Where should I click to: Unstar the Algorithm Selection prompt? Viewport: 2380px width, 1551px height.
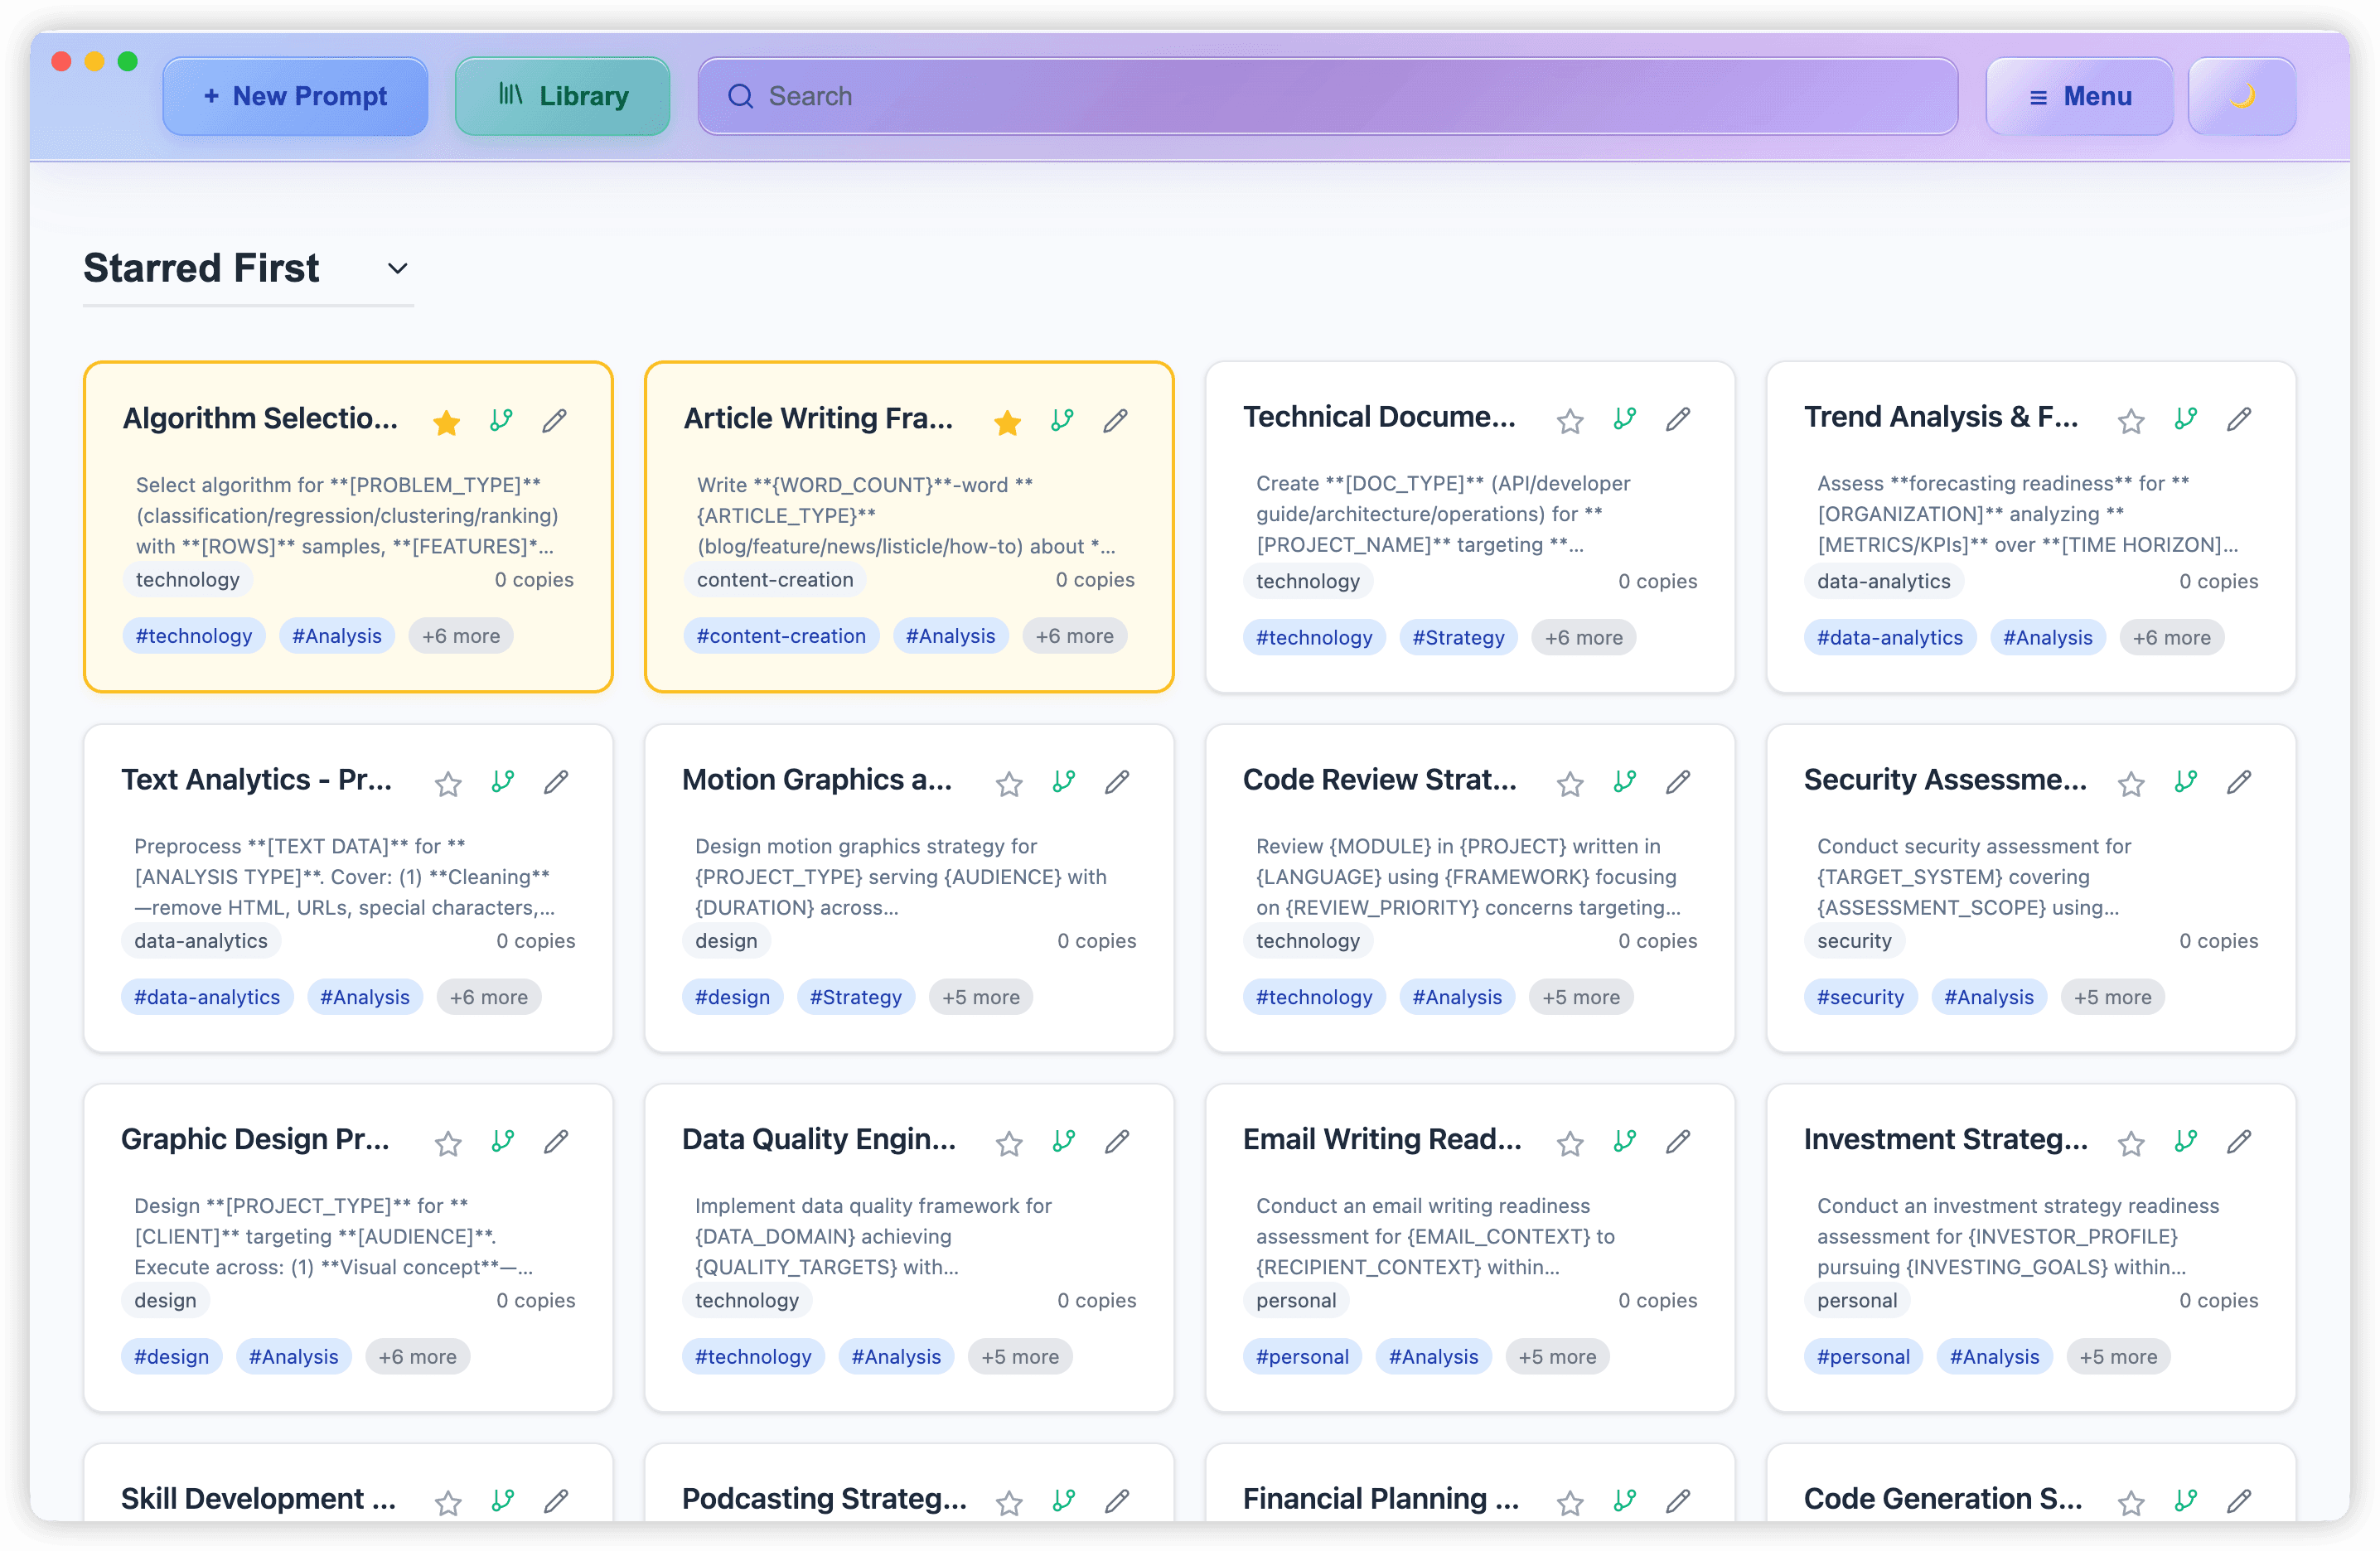tap(446, 421)
